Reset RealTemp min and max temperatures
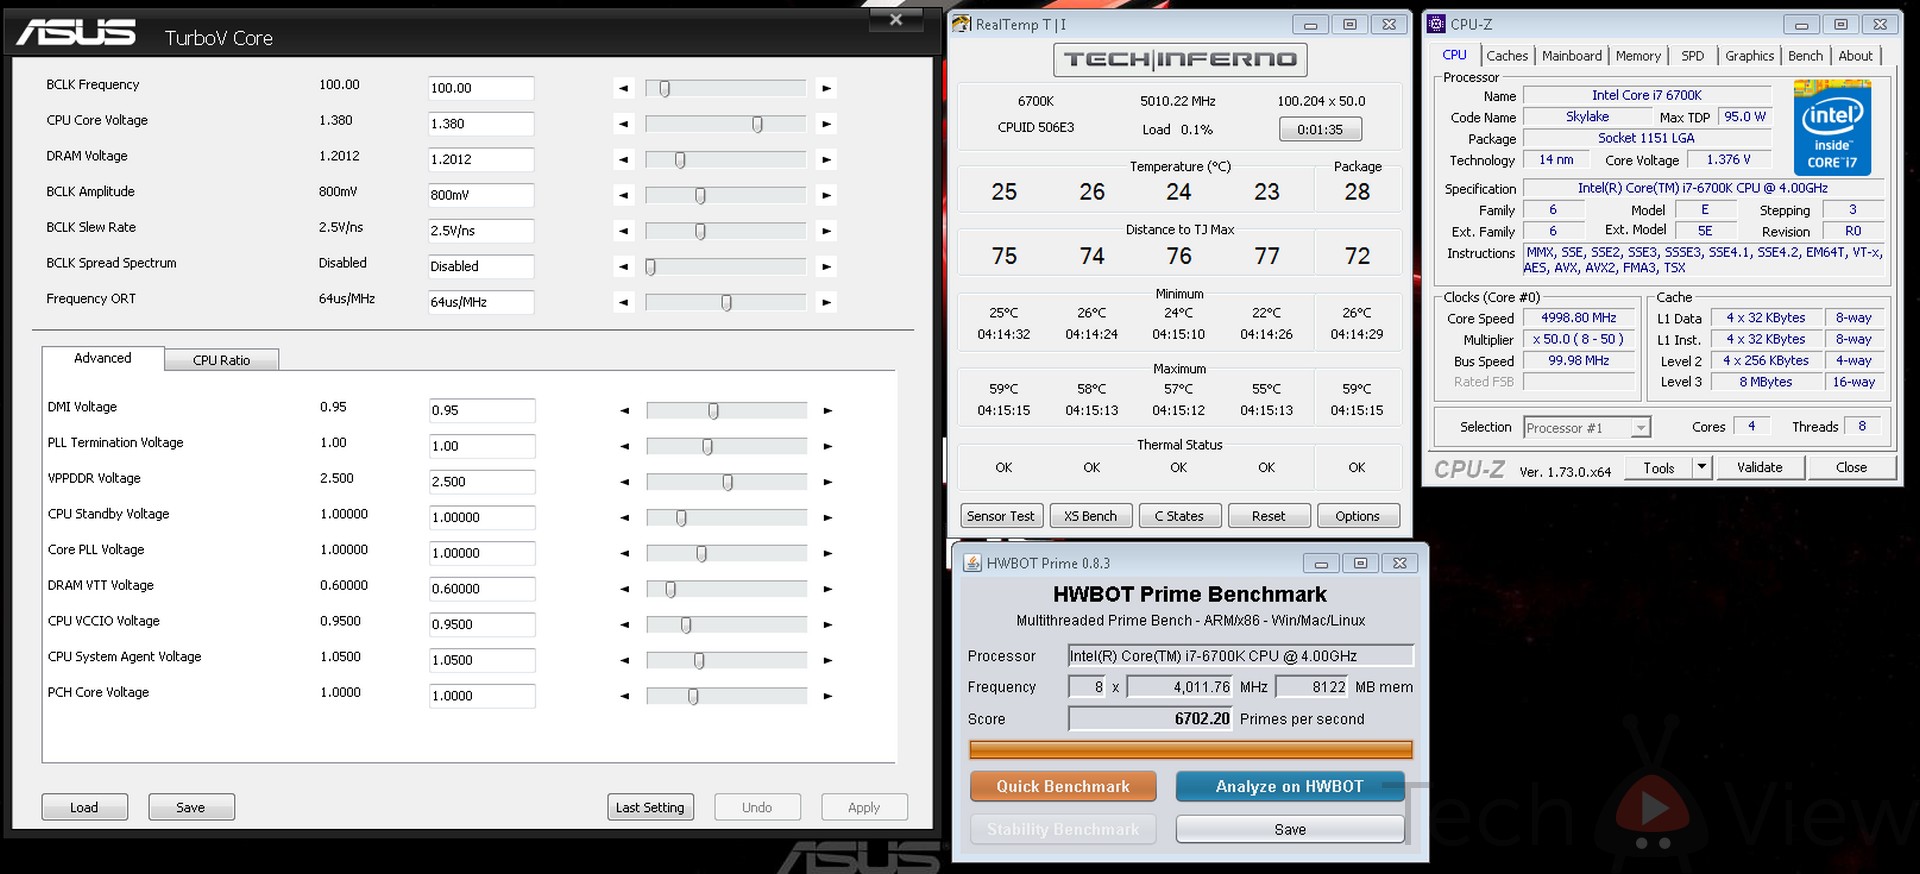This screenshot has width=1920, height=874. coord(1268,516)
